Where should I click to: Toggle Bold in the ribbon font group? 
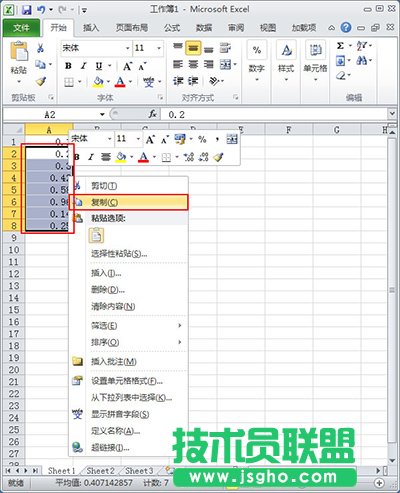click(x=68, y=66)
